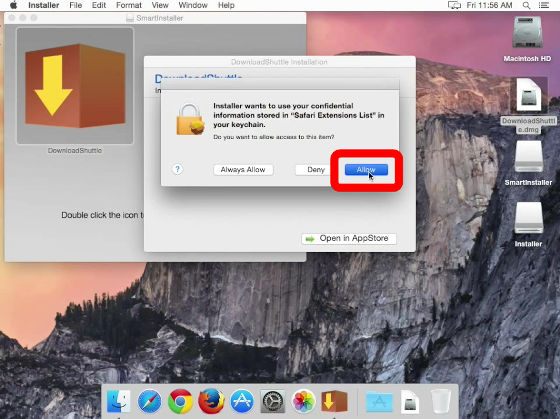Open System Preferences from the Dock

(273, 401)
